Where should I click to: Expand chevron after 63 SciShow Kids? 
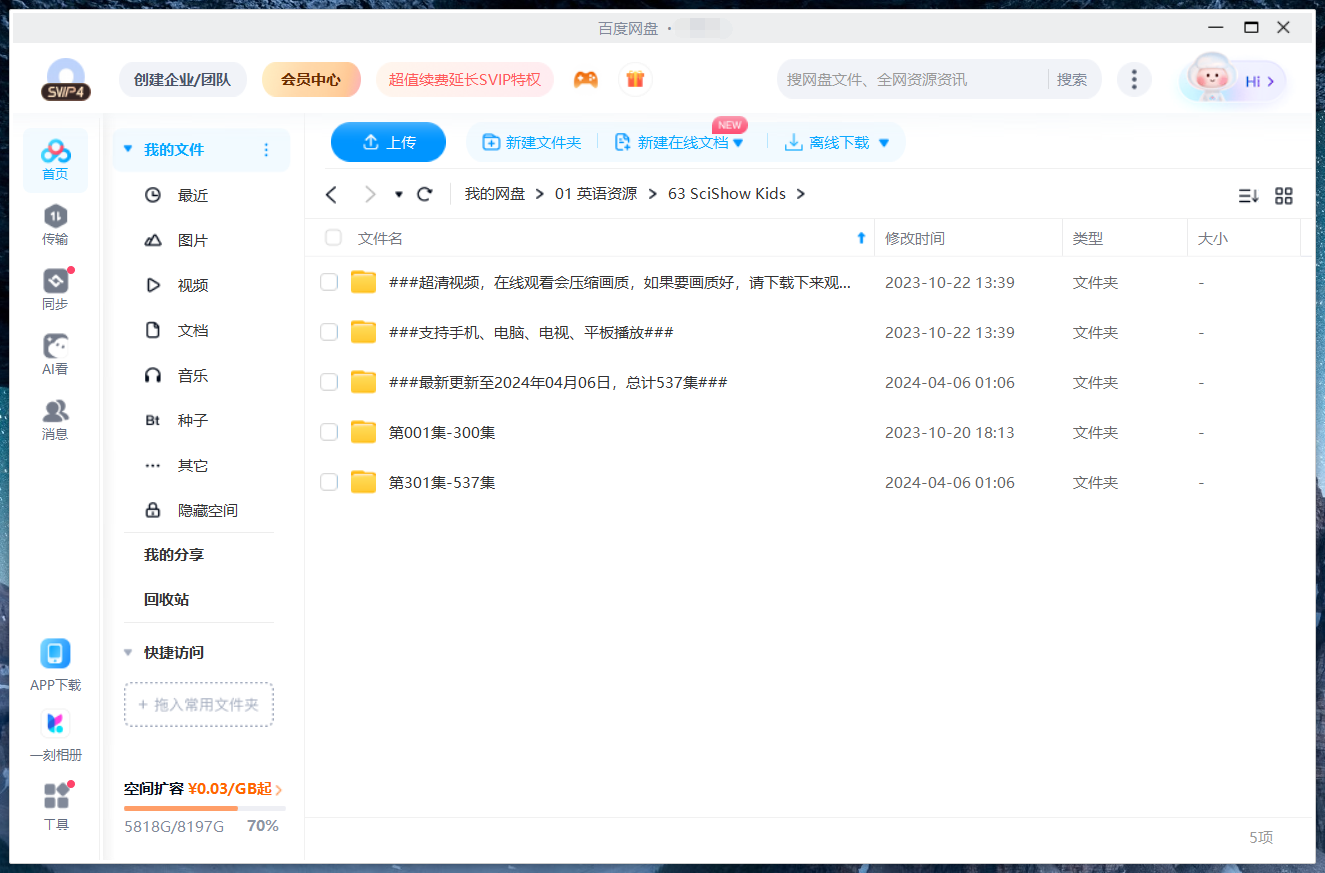coord(800,194)
